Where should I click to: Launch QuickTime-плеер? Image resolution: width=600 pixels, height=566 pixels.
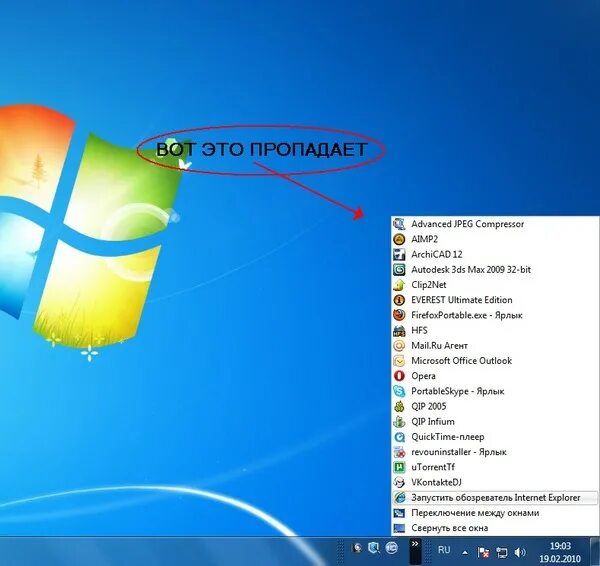[495, 437]
